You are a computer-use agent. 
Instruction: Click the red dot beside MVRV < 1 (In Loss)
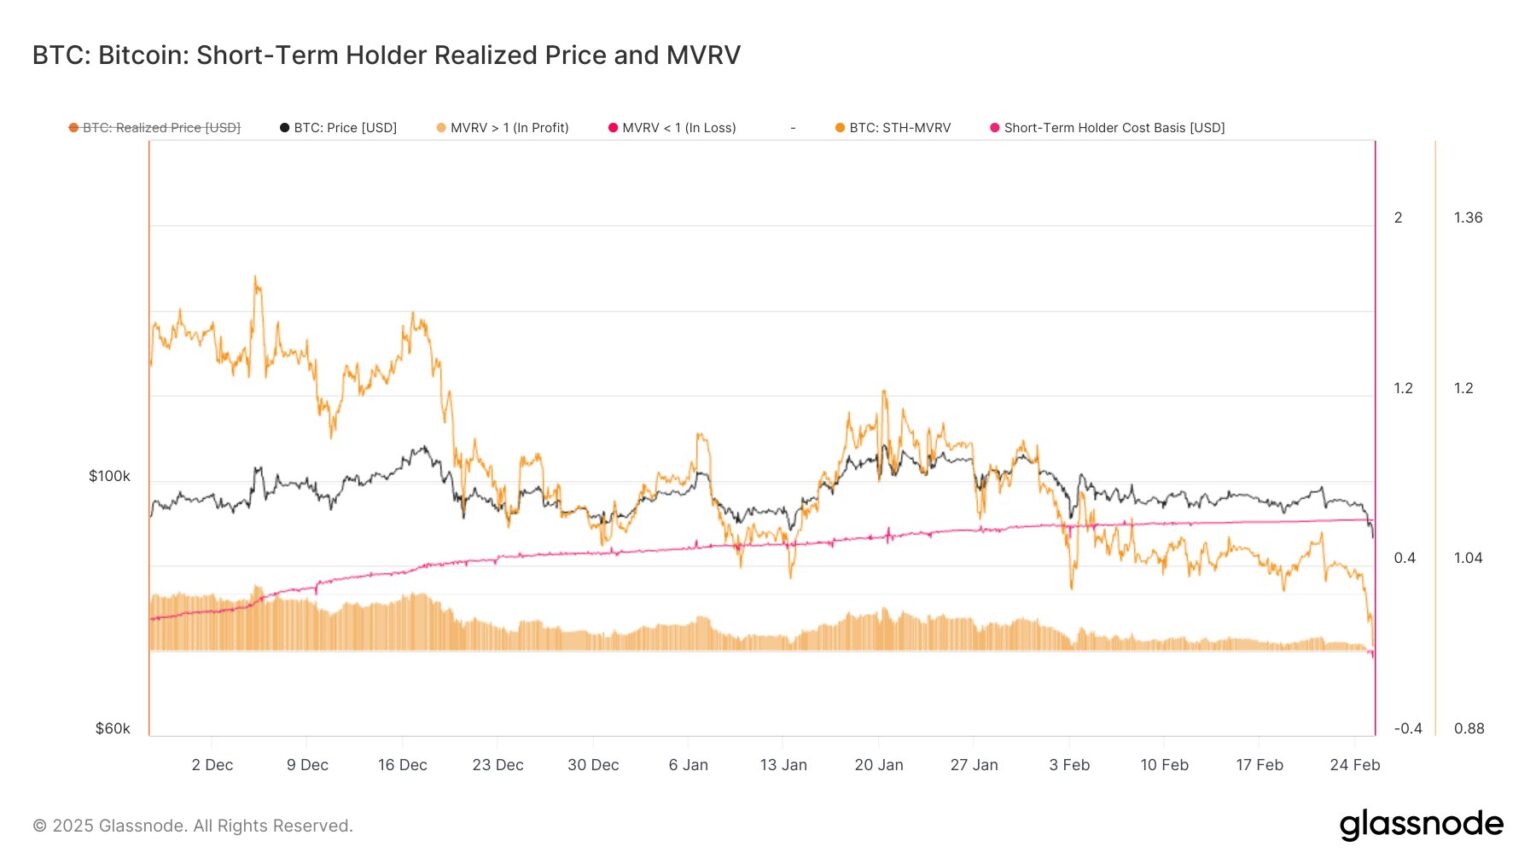coord(613,128)
